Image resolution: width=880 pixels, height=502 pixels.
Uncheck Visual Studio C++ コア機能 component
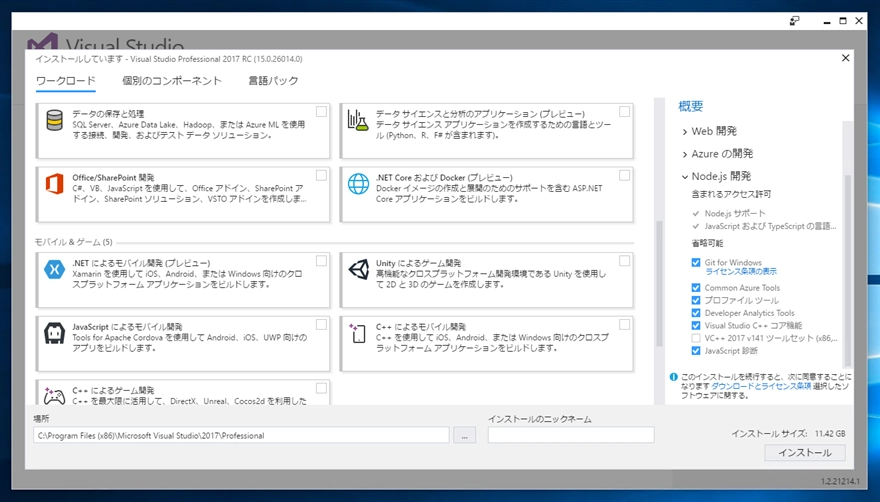coord(696,326)
